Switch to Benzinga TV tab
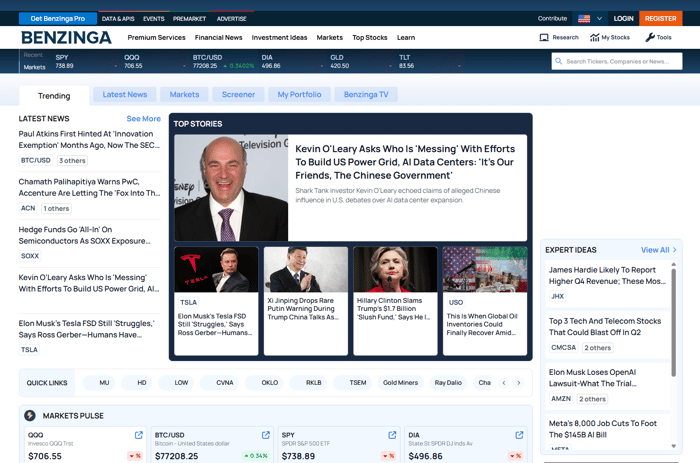Screen dimensions: 700x463 [366, 95]
